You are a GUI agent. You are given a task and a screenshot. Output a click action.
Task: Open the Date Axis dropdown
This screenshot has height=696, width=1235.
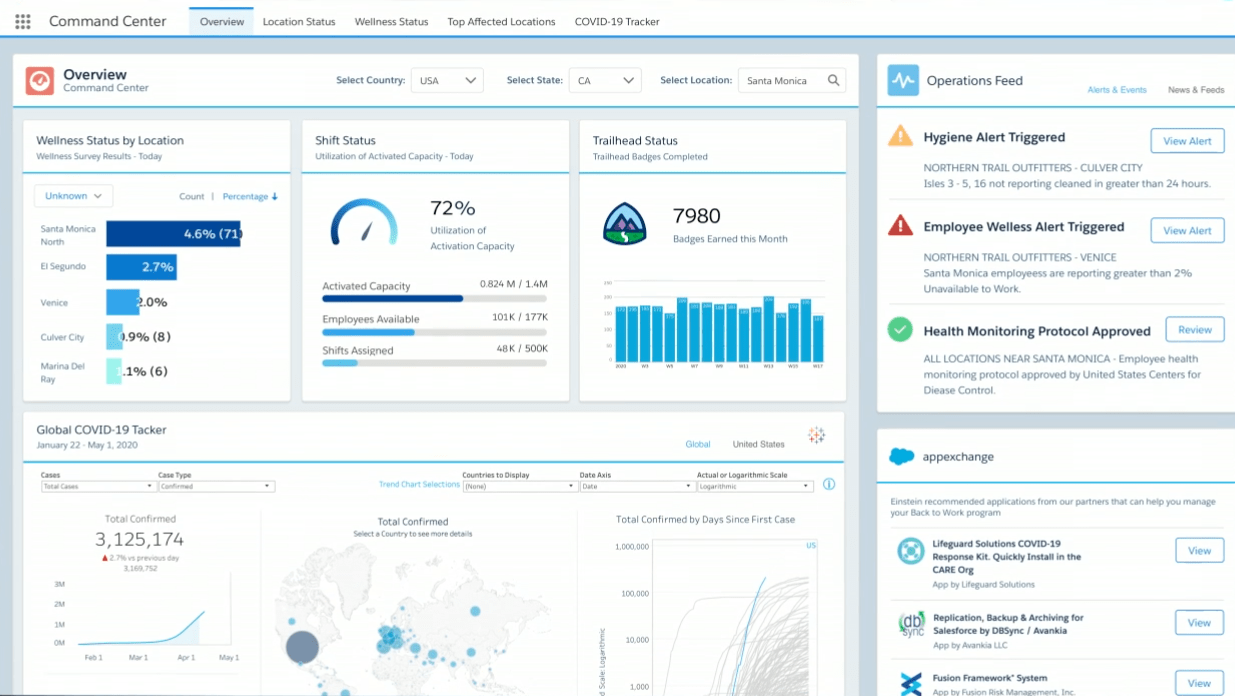pos(637,486)
